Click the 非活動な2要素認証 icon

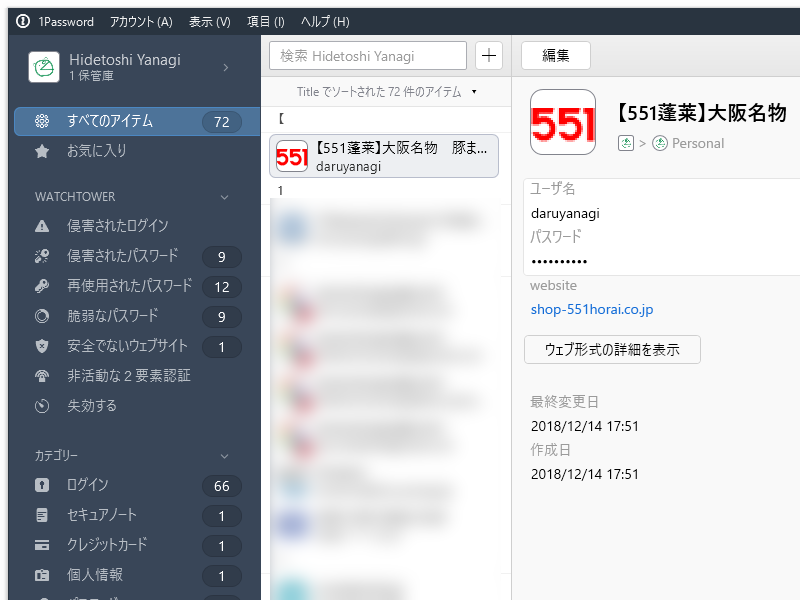[x=42, y=377]
